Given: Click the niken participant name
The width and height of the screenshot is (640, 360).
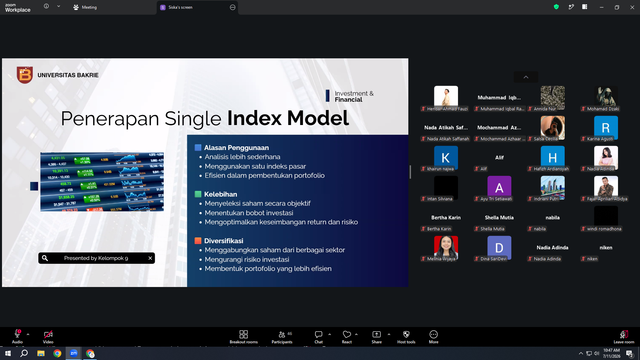Looking at the screenshot, I should click(606, 247).
